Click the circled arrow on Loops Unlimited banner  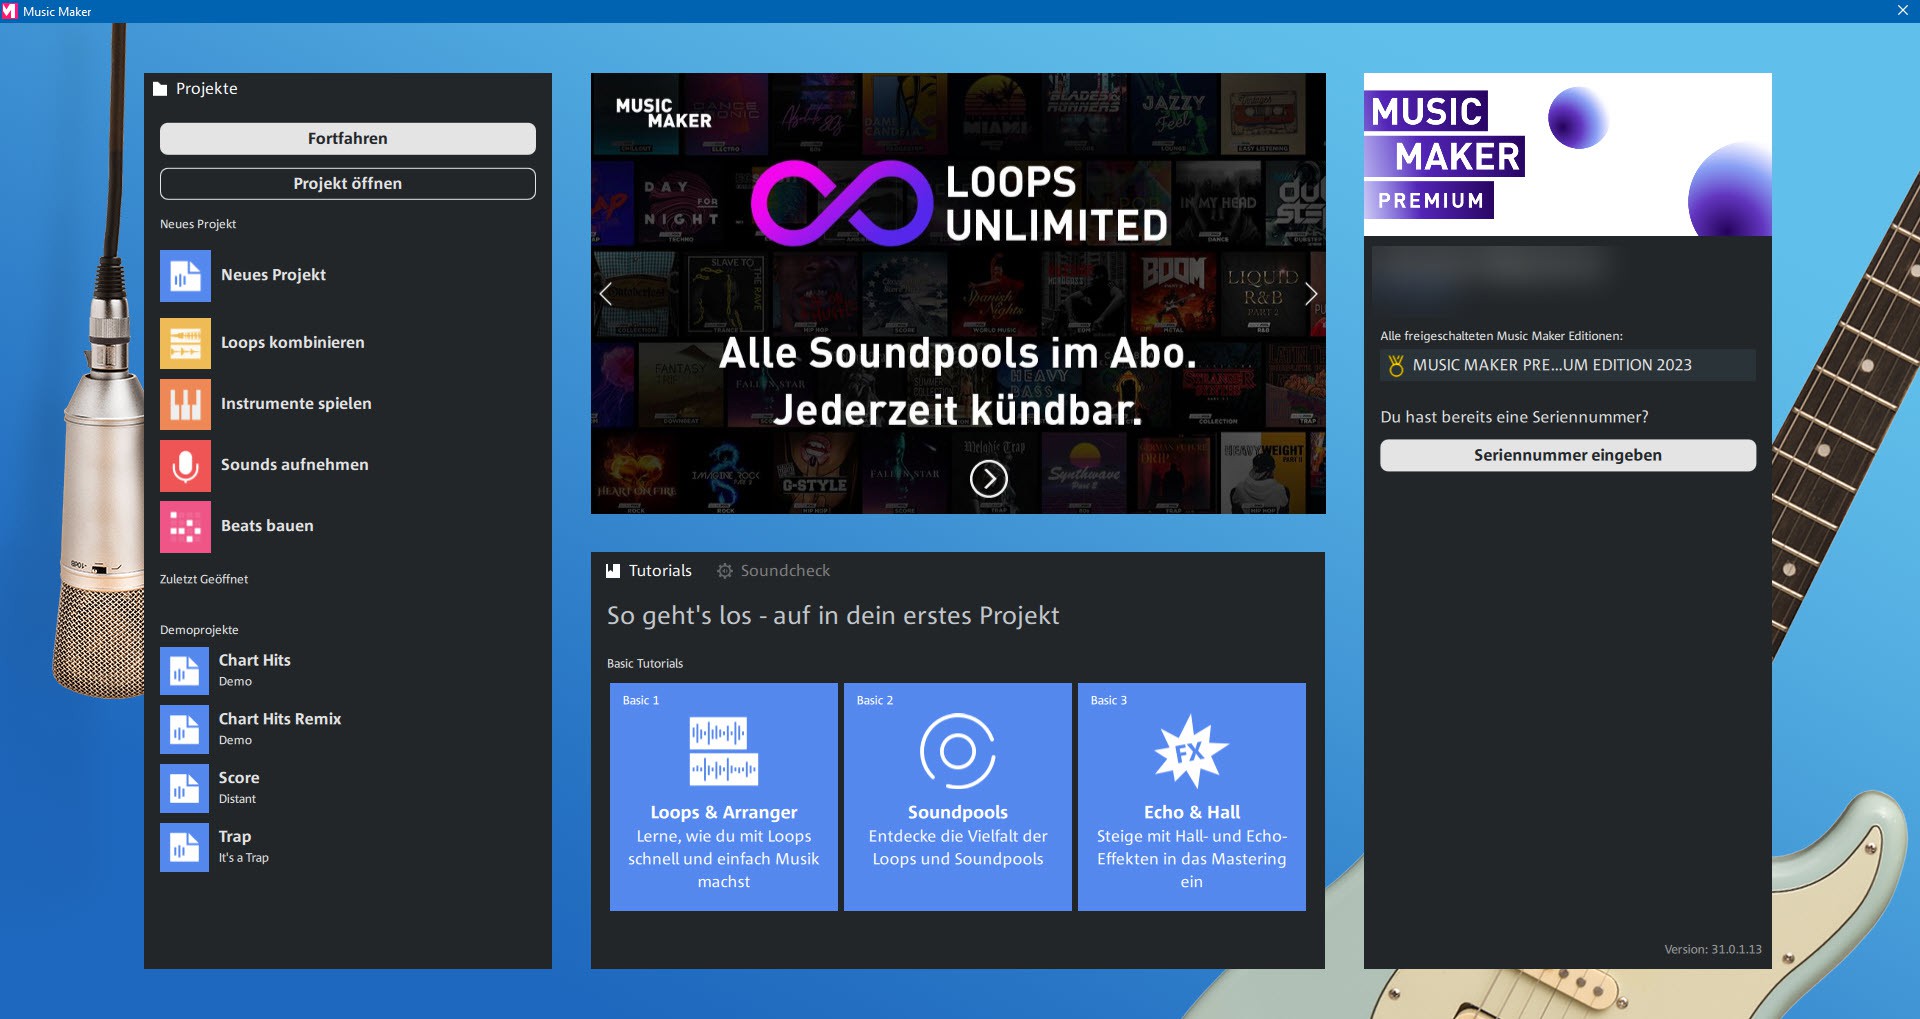pos(988,479)
